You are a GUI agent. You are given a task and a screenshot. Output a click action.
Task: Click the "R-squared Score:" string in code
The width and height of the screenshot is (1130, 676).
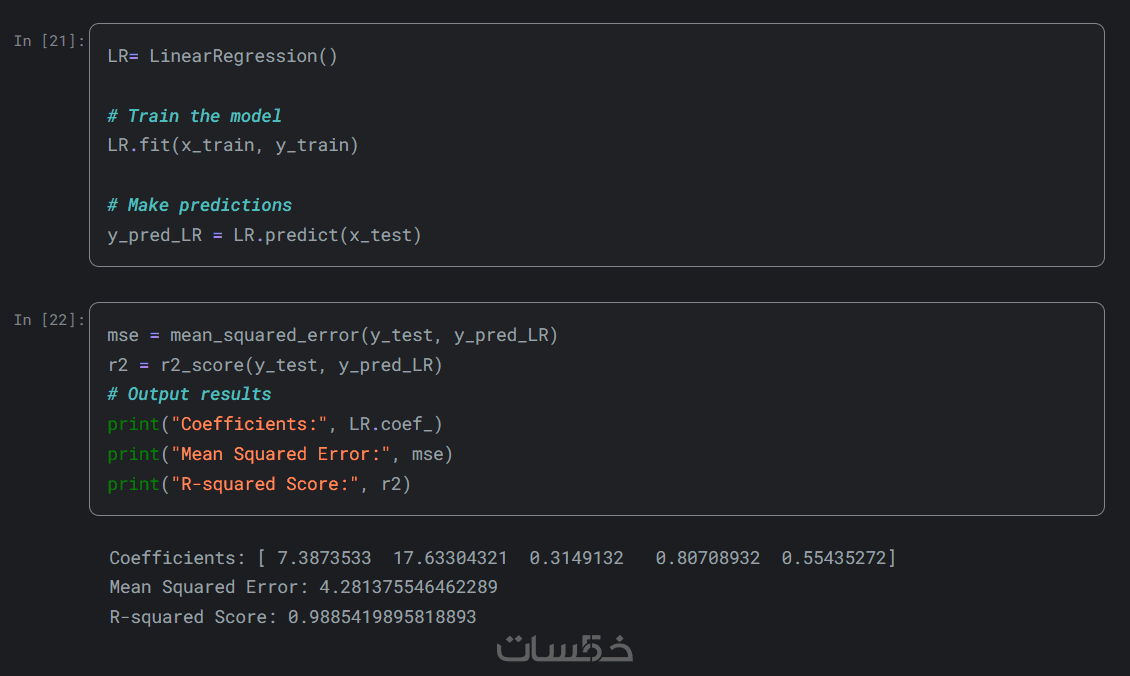(264, 484)
